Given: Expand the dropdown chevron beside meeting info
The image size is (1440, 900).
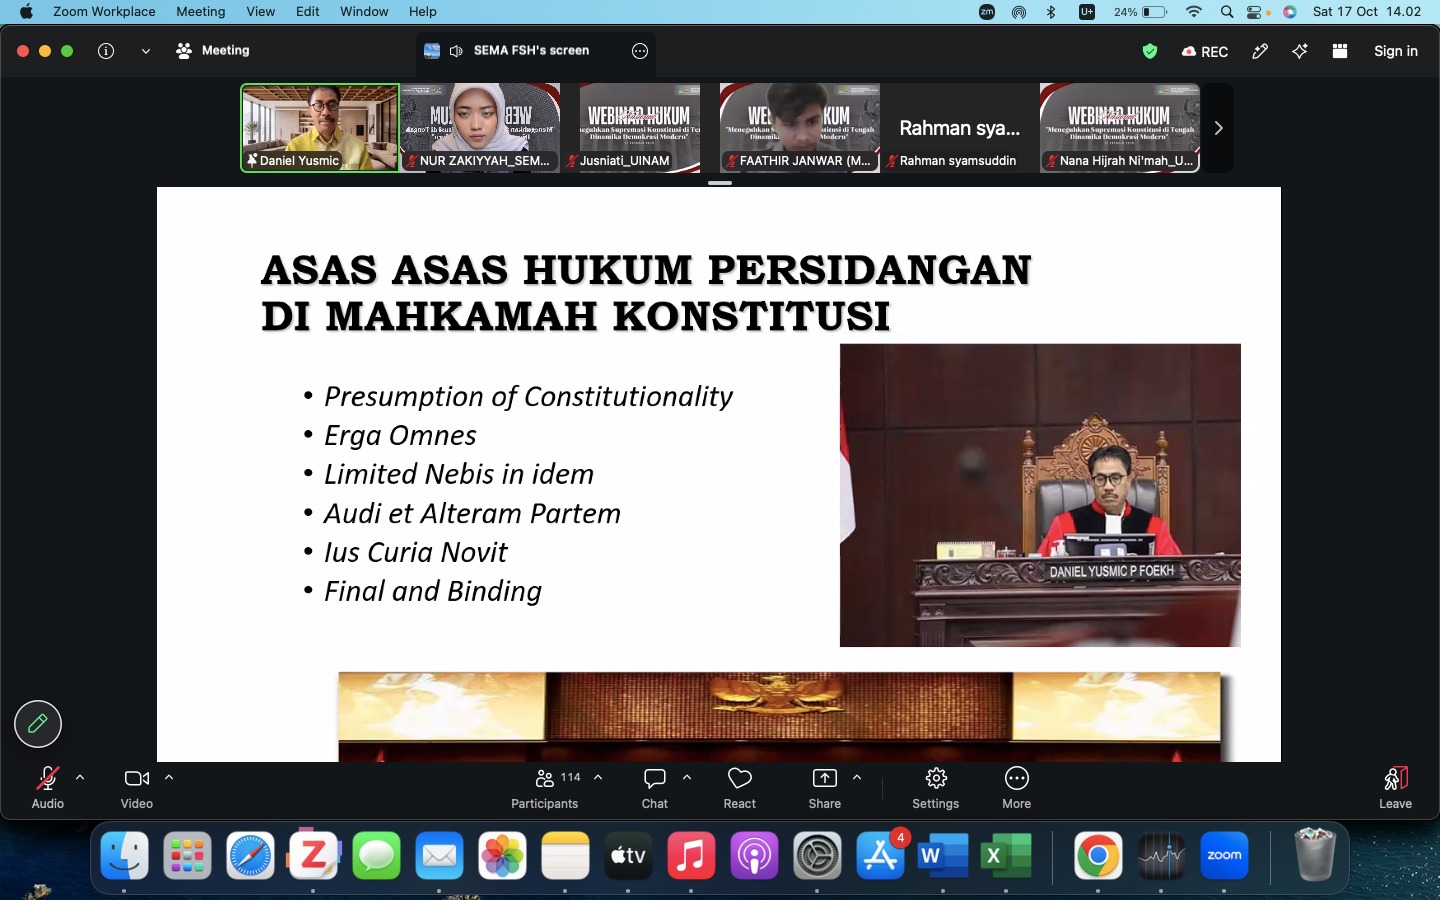Looking at the screenshot, I should pos(146,51).
